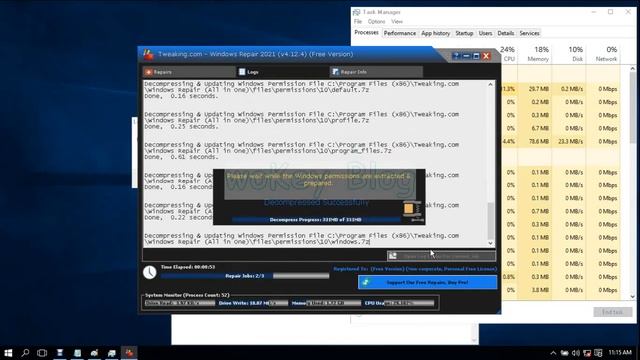Open the Repairs tab in Windows Repair
This screenshot has height=360, width=640.
tap(189, 72)
